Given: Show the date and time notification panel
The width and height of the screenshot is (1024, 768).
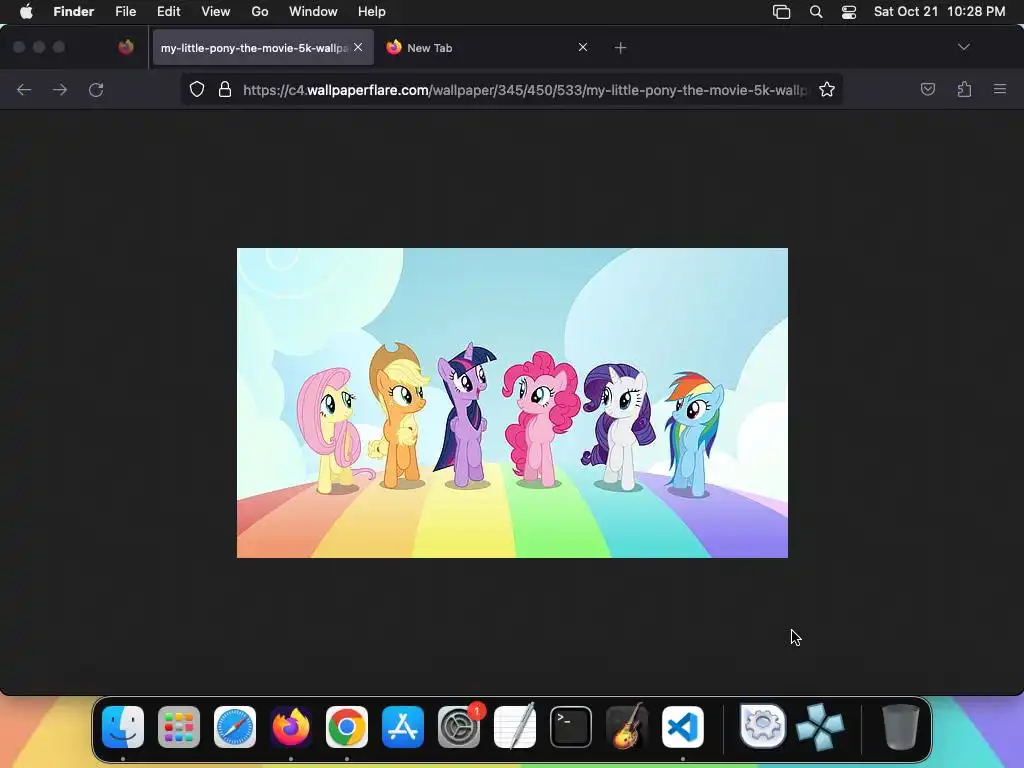Looking at the screenshot, I should click(939, 12).
